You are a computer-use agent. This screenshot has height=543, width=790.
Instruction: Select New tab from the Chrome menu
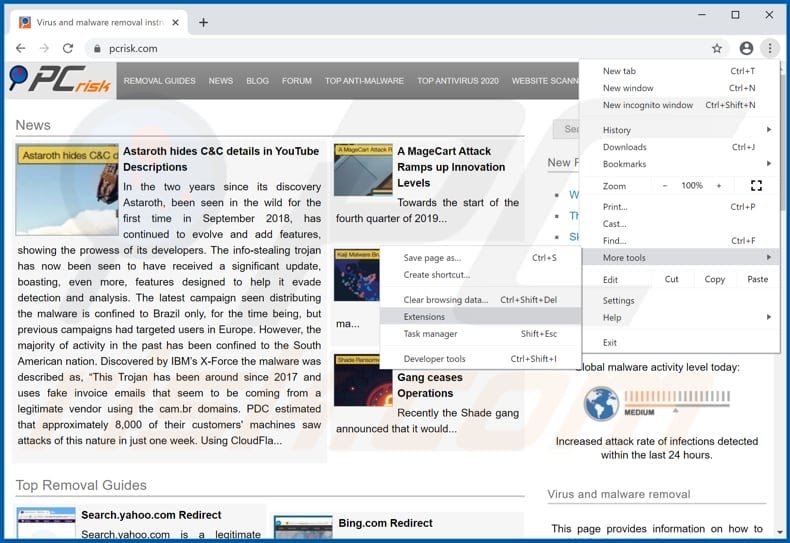pos(680,71)
